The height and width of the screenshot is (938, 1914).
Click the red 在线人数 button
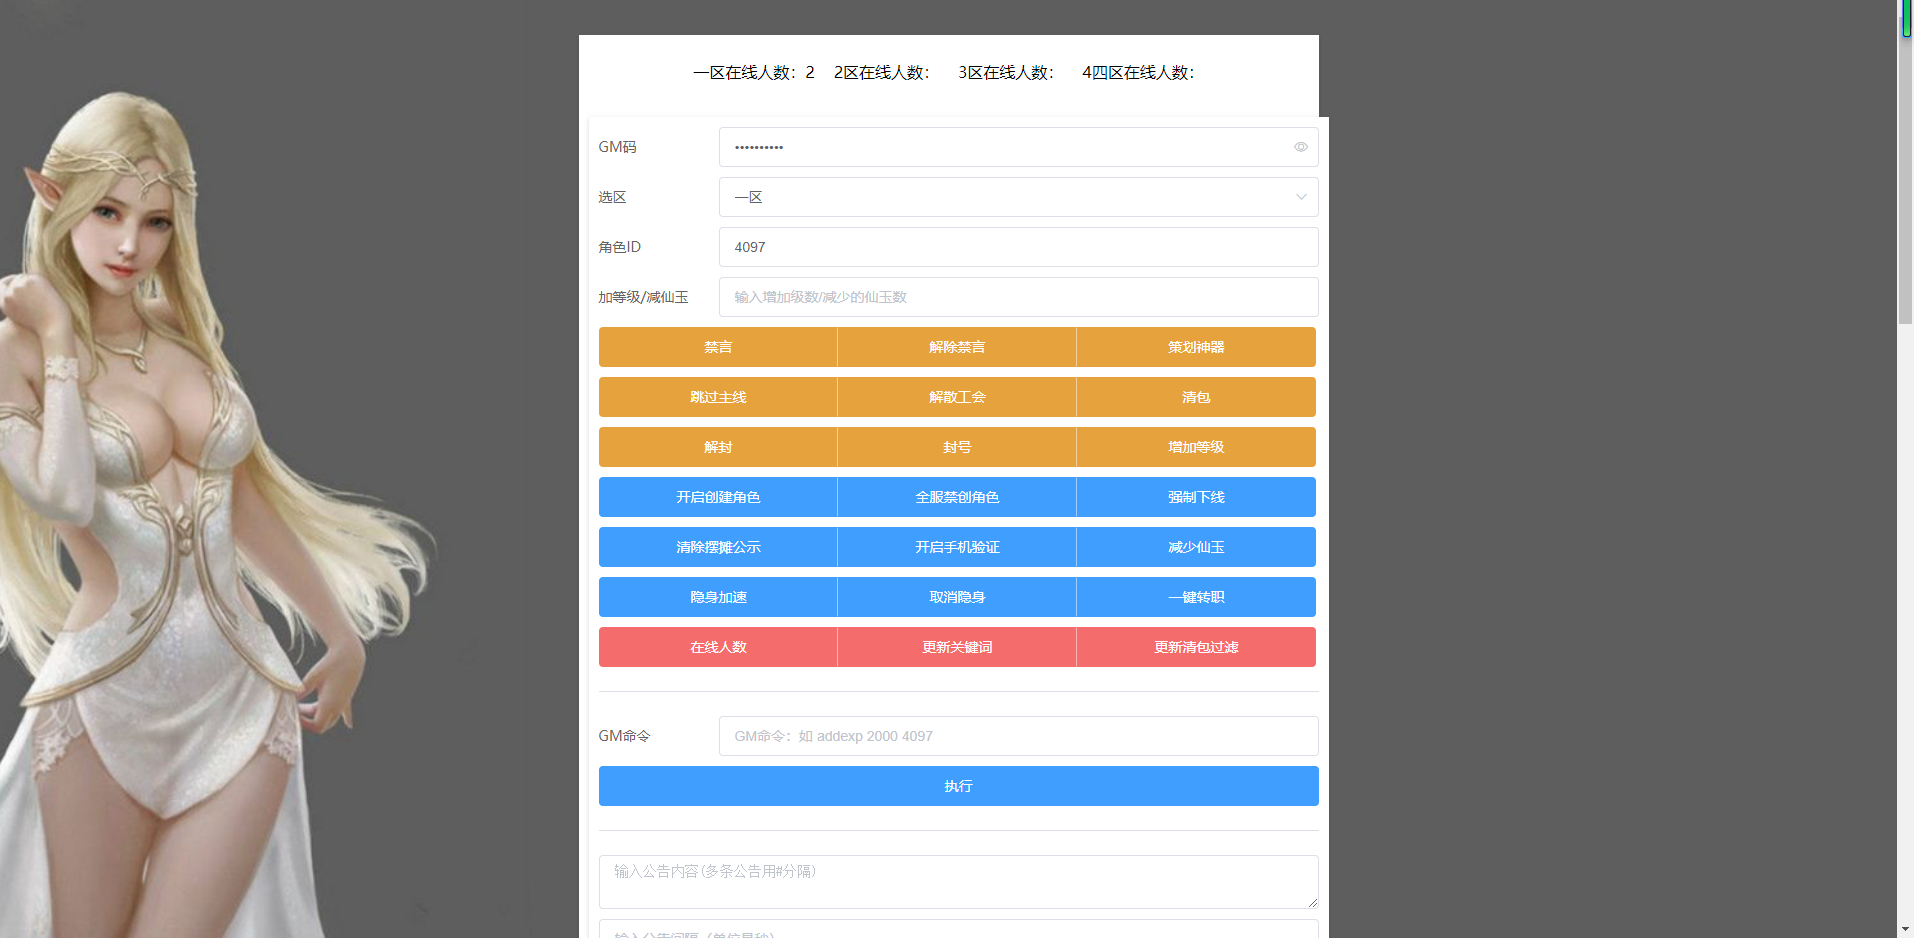tap(718, 647)
